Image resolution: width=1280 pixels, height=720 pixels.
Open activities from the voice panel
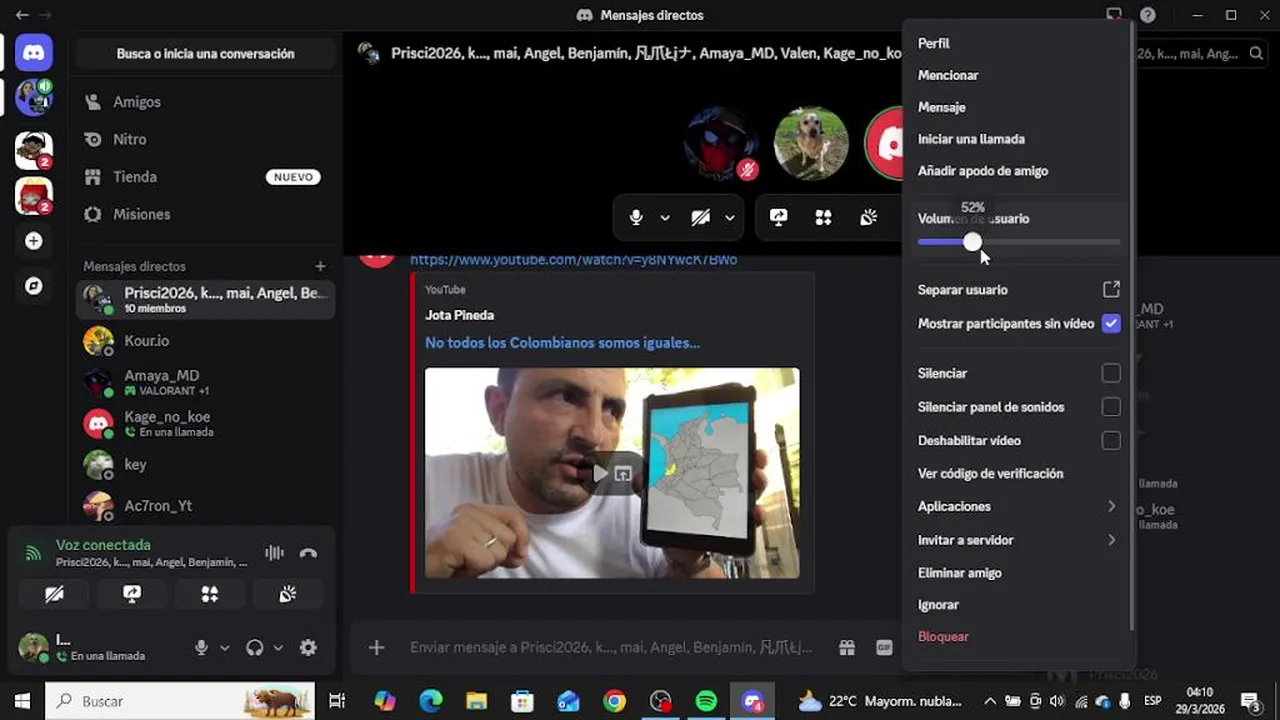210,594
